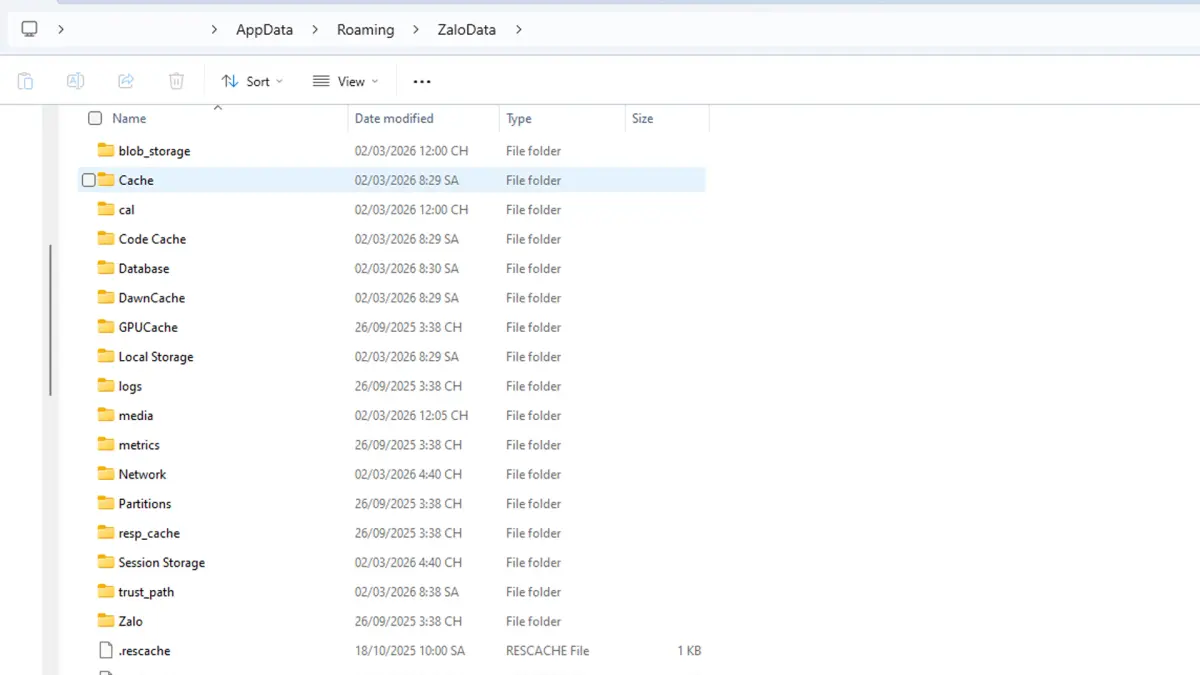Click the Delete trash icon
The image size is (1200, 675).
coord(176,81)
